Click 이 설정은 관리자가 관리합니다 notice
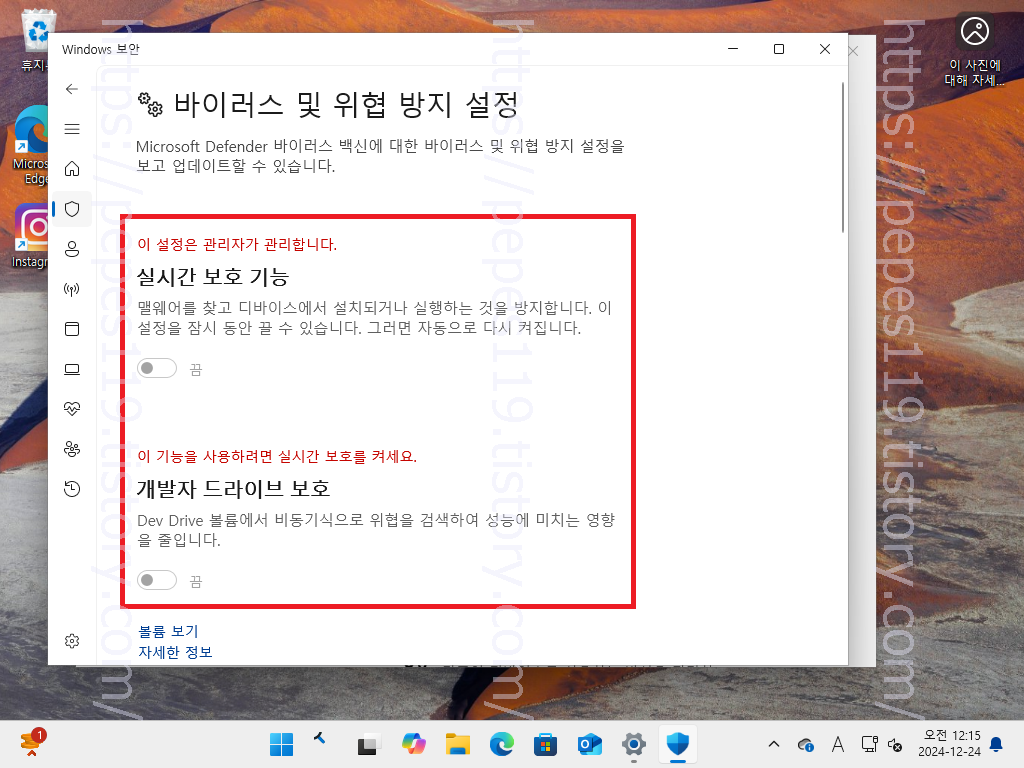This screenshot has height=768, width=1024. pyautogui.click(x=237, y=244)
